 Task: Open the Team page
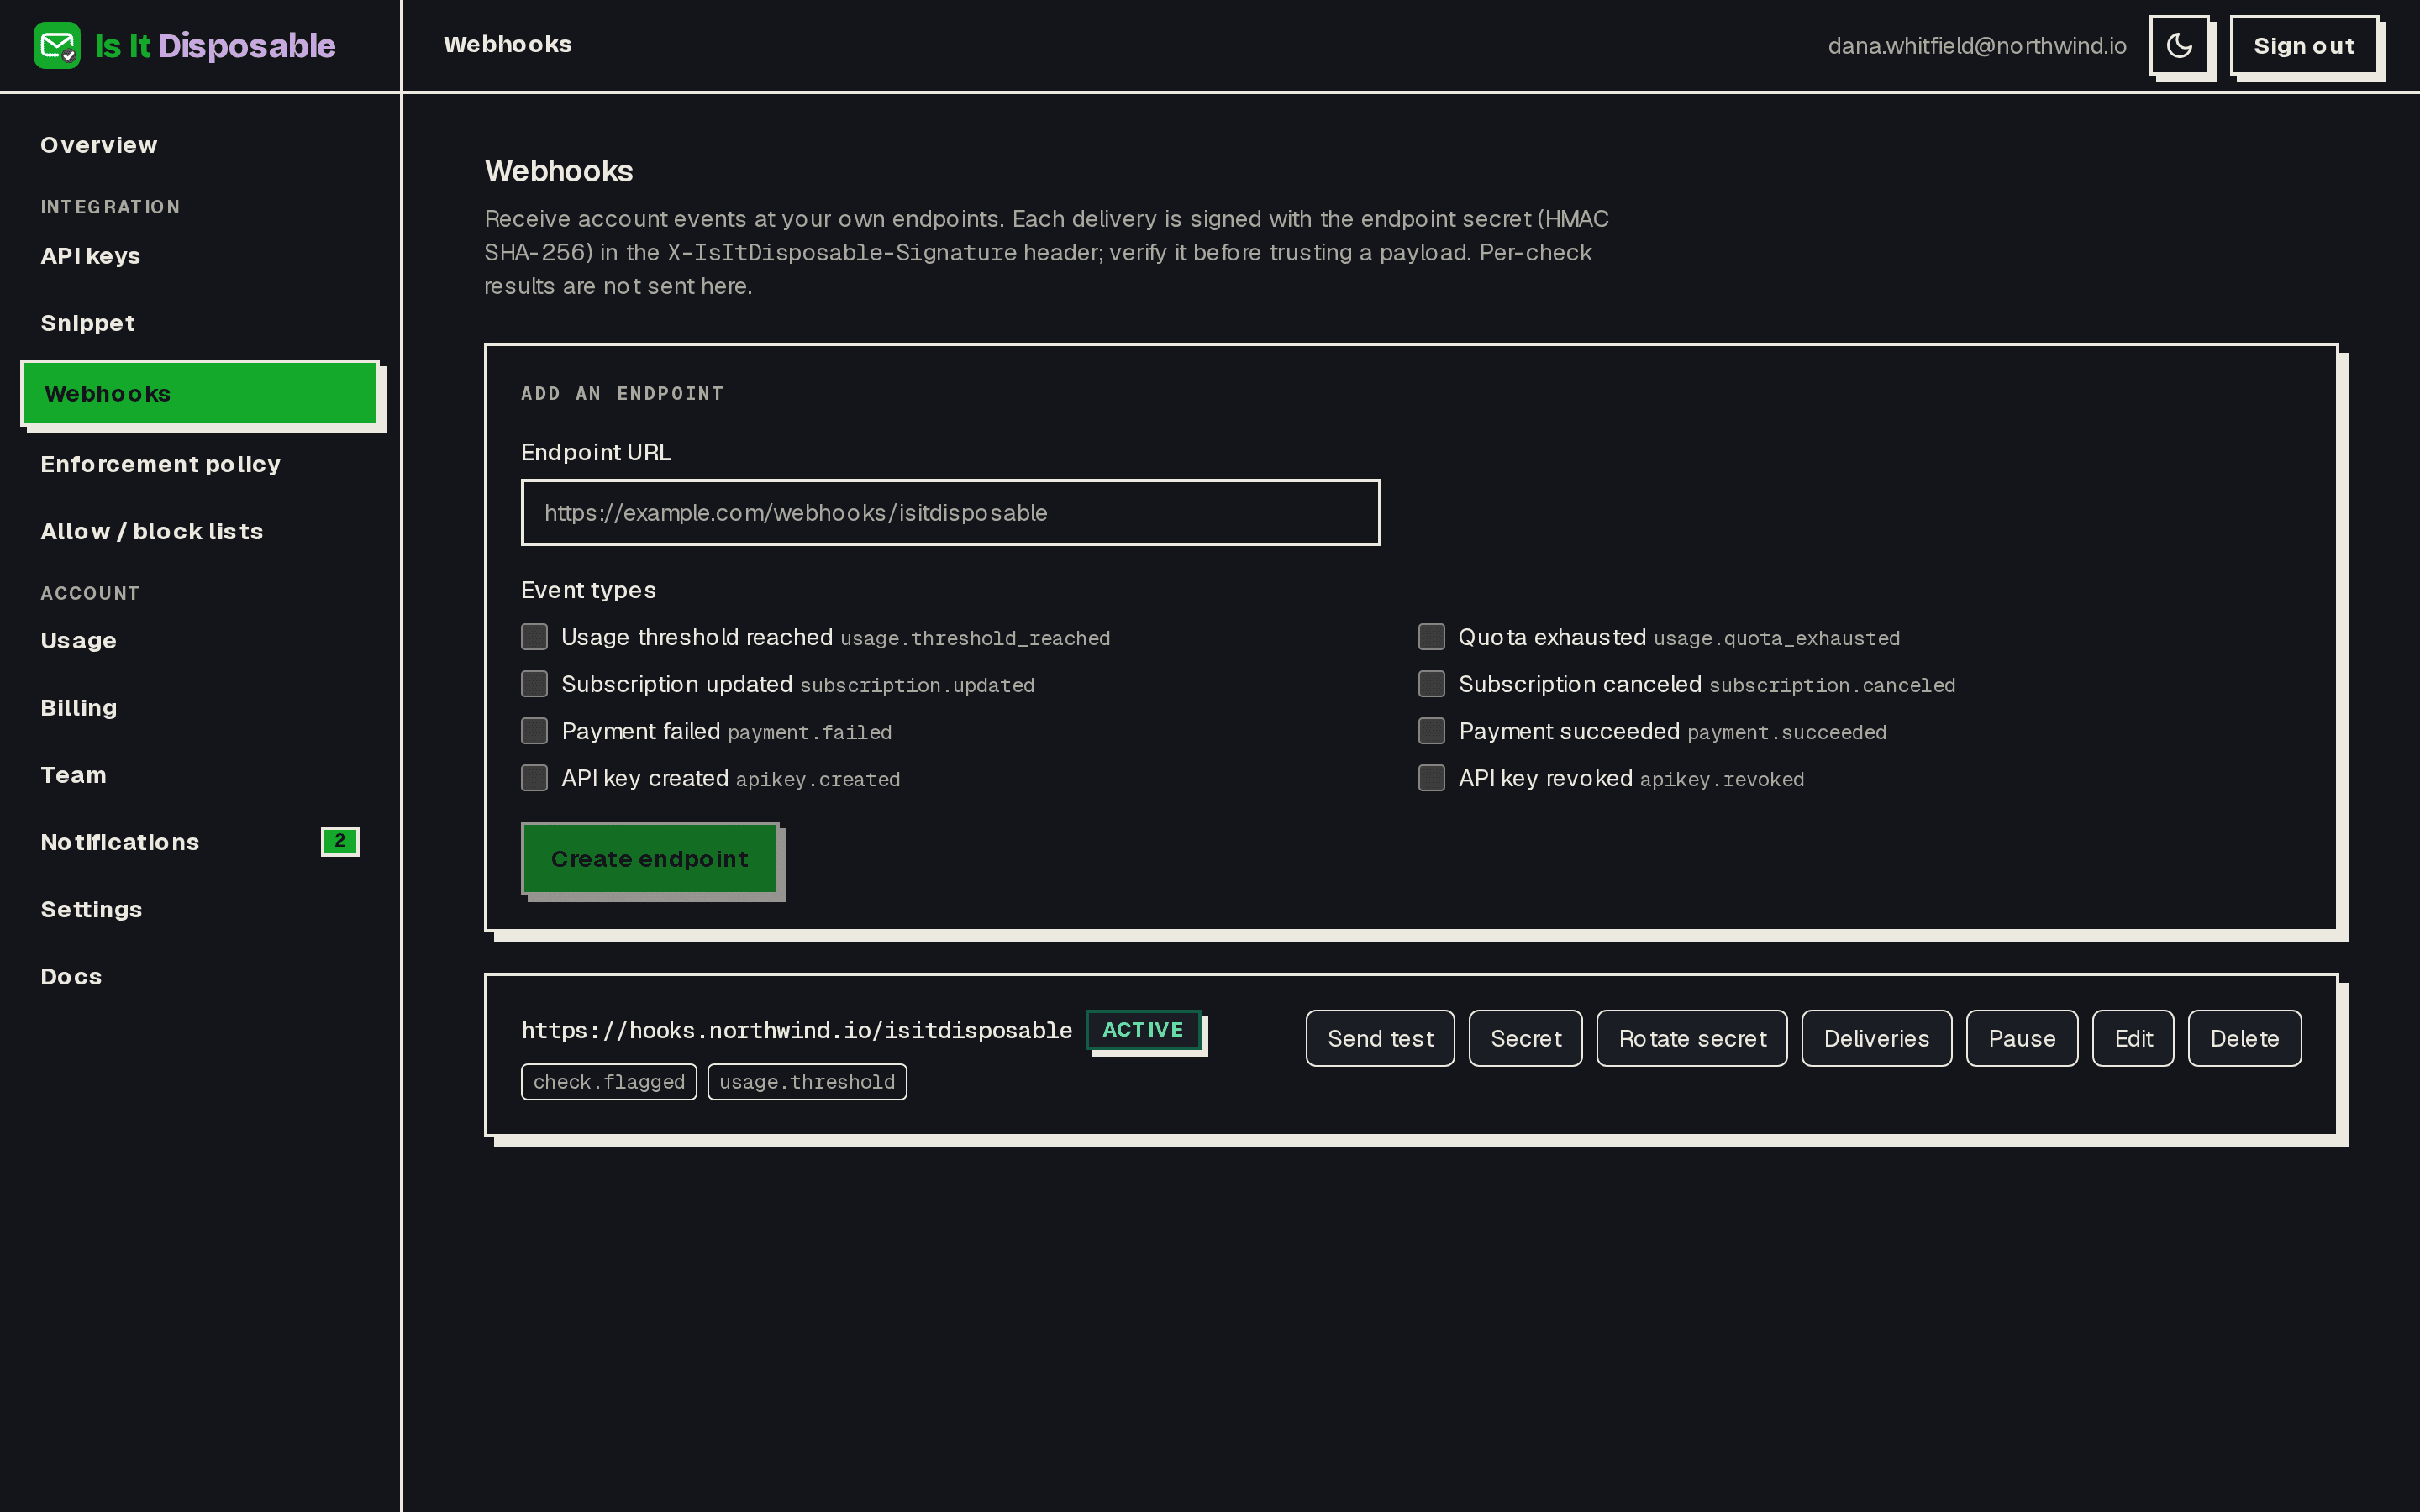click(199, 775)
